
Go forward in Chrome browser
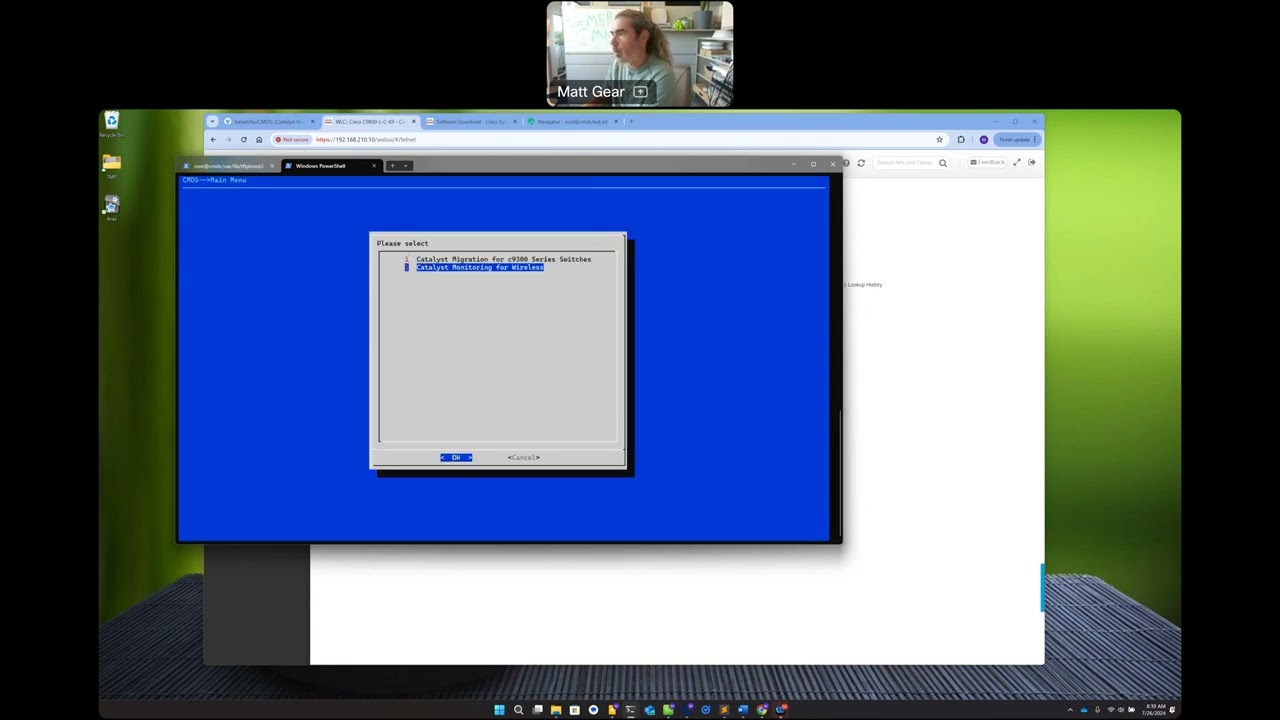228,140
